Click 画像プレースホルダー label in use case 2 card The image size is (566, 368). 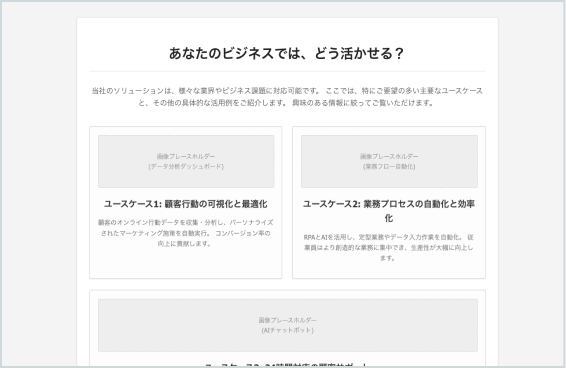tap(389, 156)
